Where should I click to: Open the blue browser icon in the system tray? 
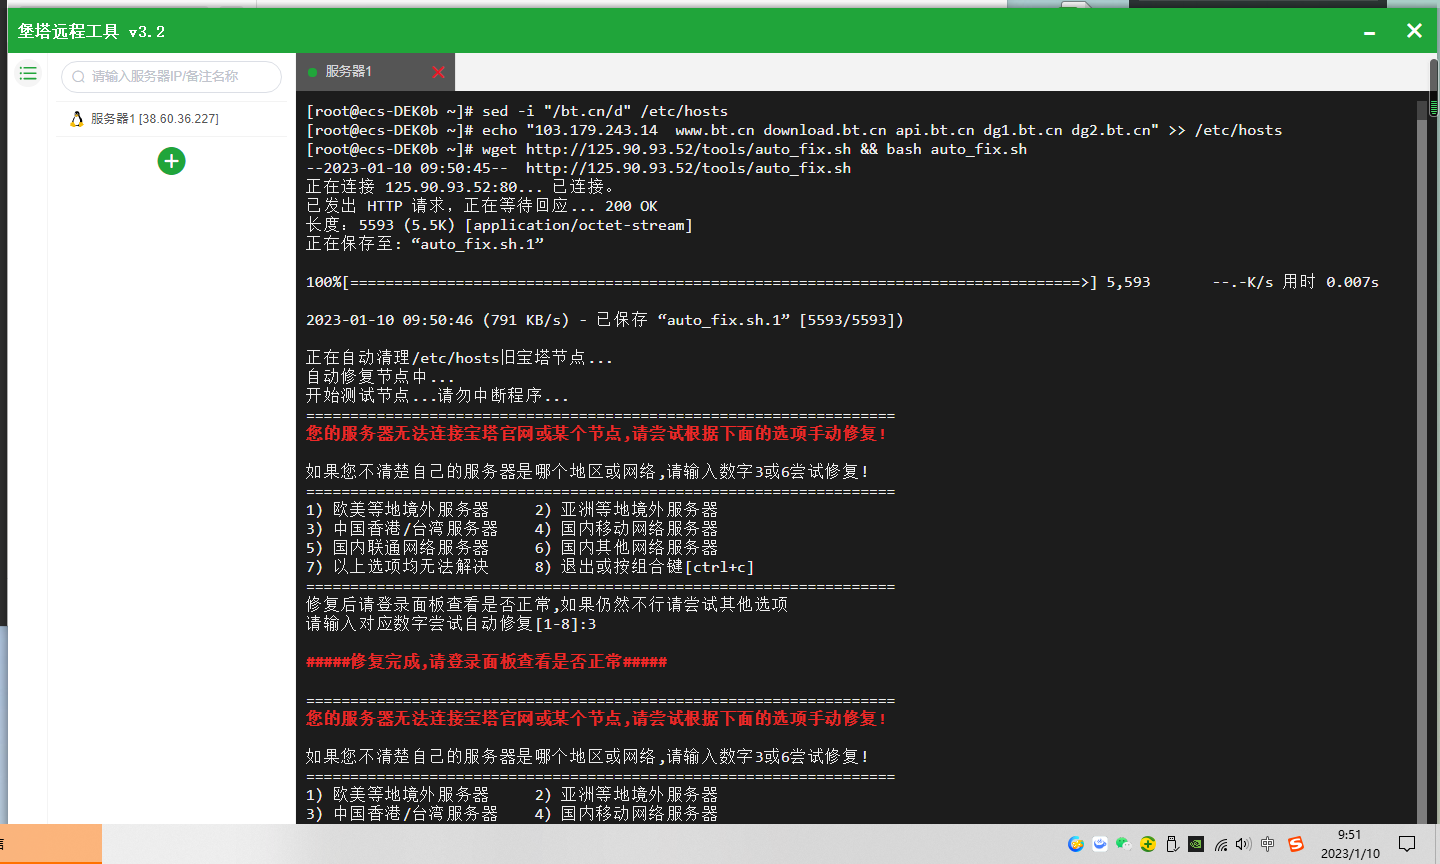pyautogui.click(x=1076, y=844)
